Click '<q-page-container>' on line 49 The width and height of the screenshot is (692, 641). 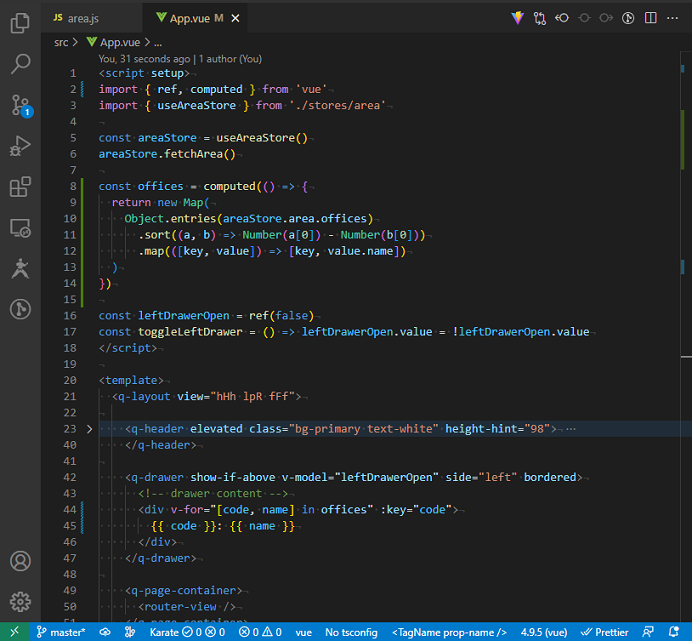pyautogui.click(x=184, y=591)
